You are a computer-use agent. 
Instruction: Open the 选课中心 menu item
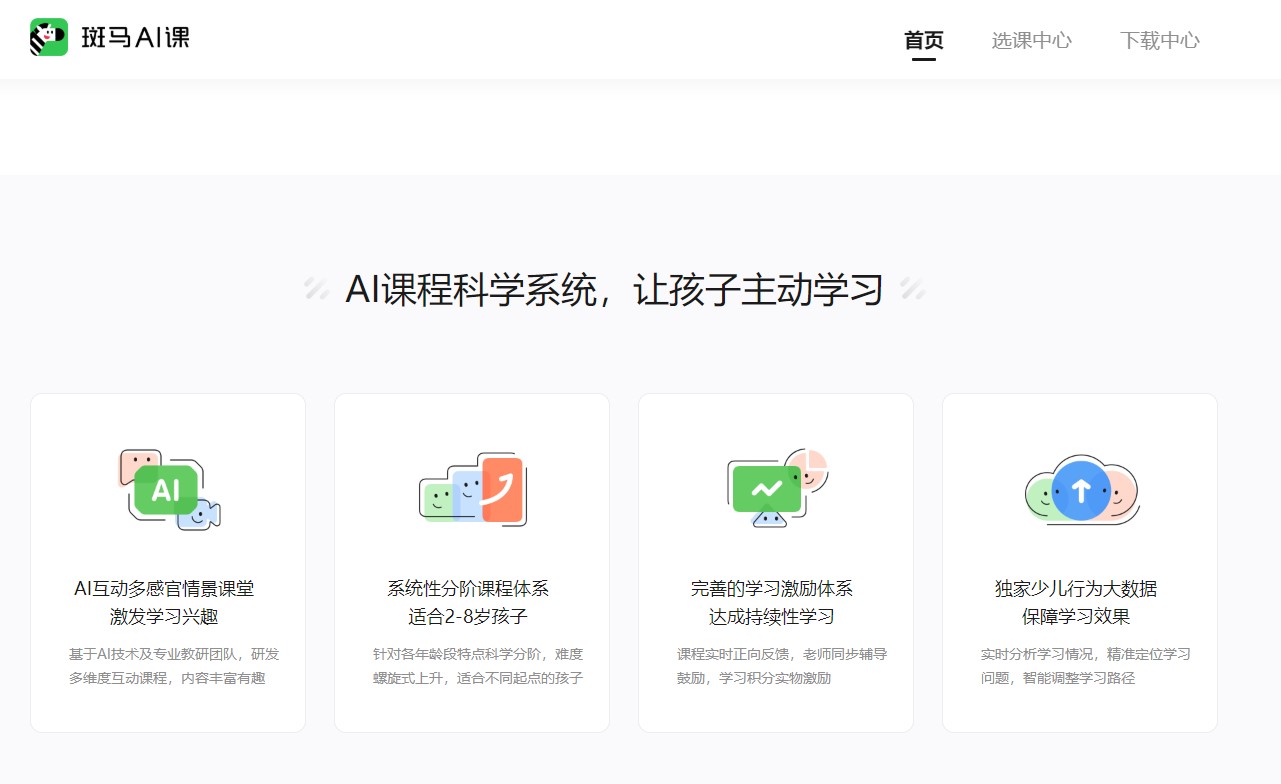(1031, 40)
